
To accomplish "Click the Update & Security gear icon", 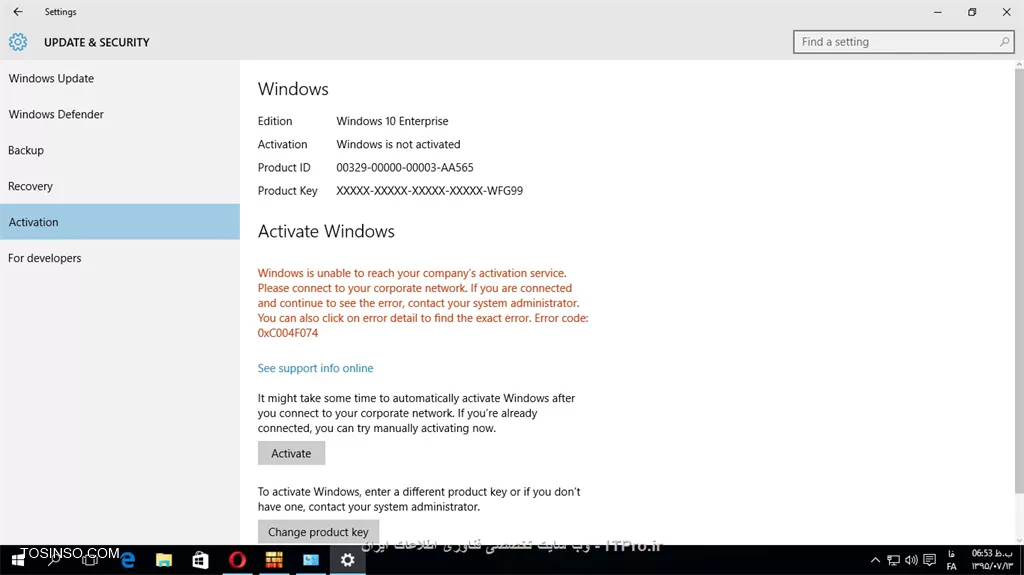I will 18,42.
